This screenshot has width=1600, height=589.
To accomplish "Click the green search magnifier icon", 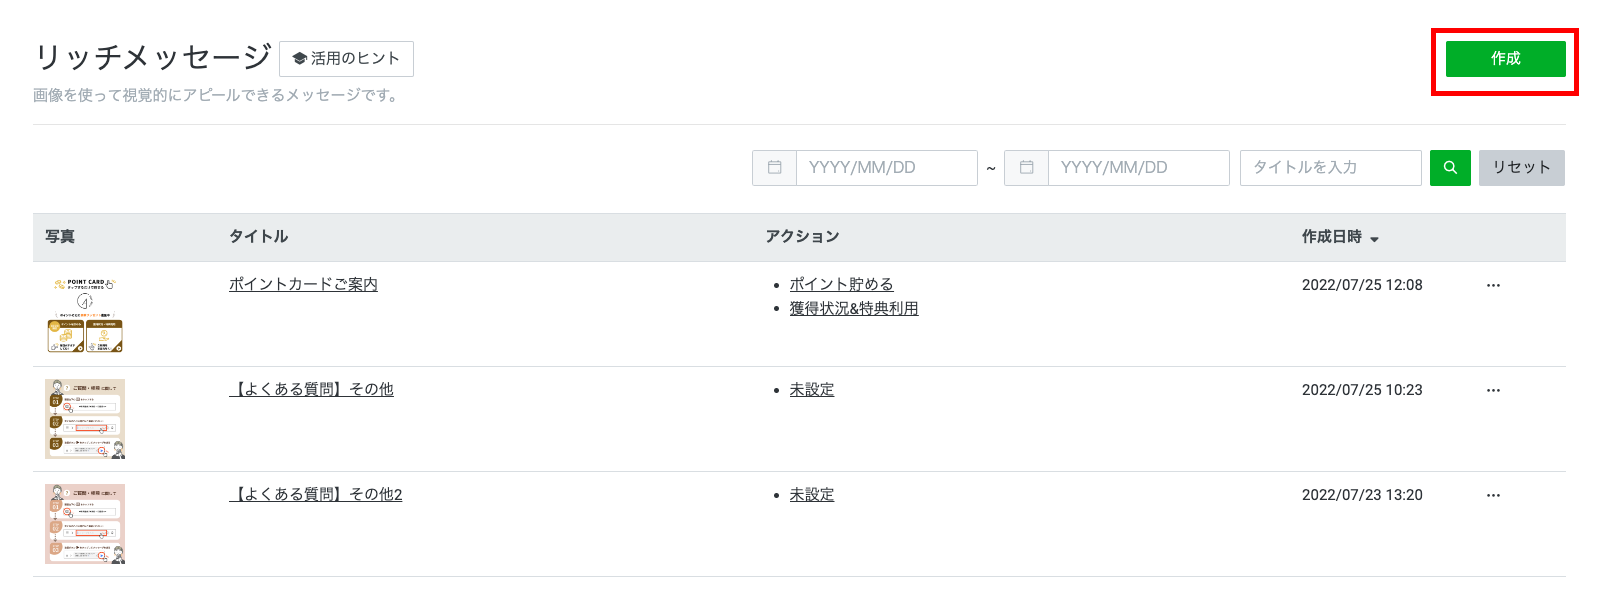I will click(x=1450, y=168).
